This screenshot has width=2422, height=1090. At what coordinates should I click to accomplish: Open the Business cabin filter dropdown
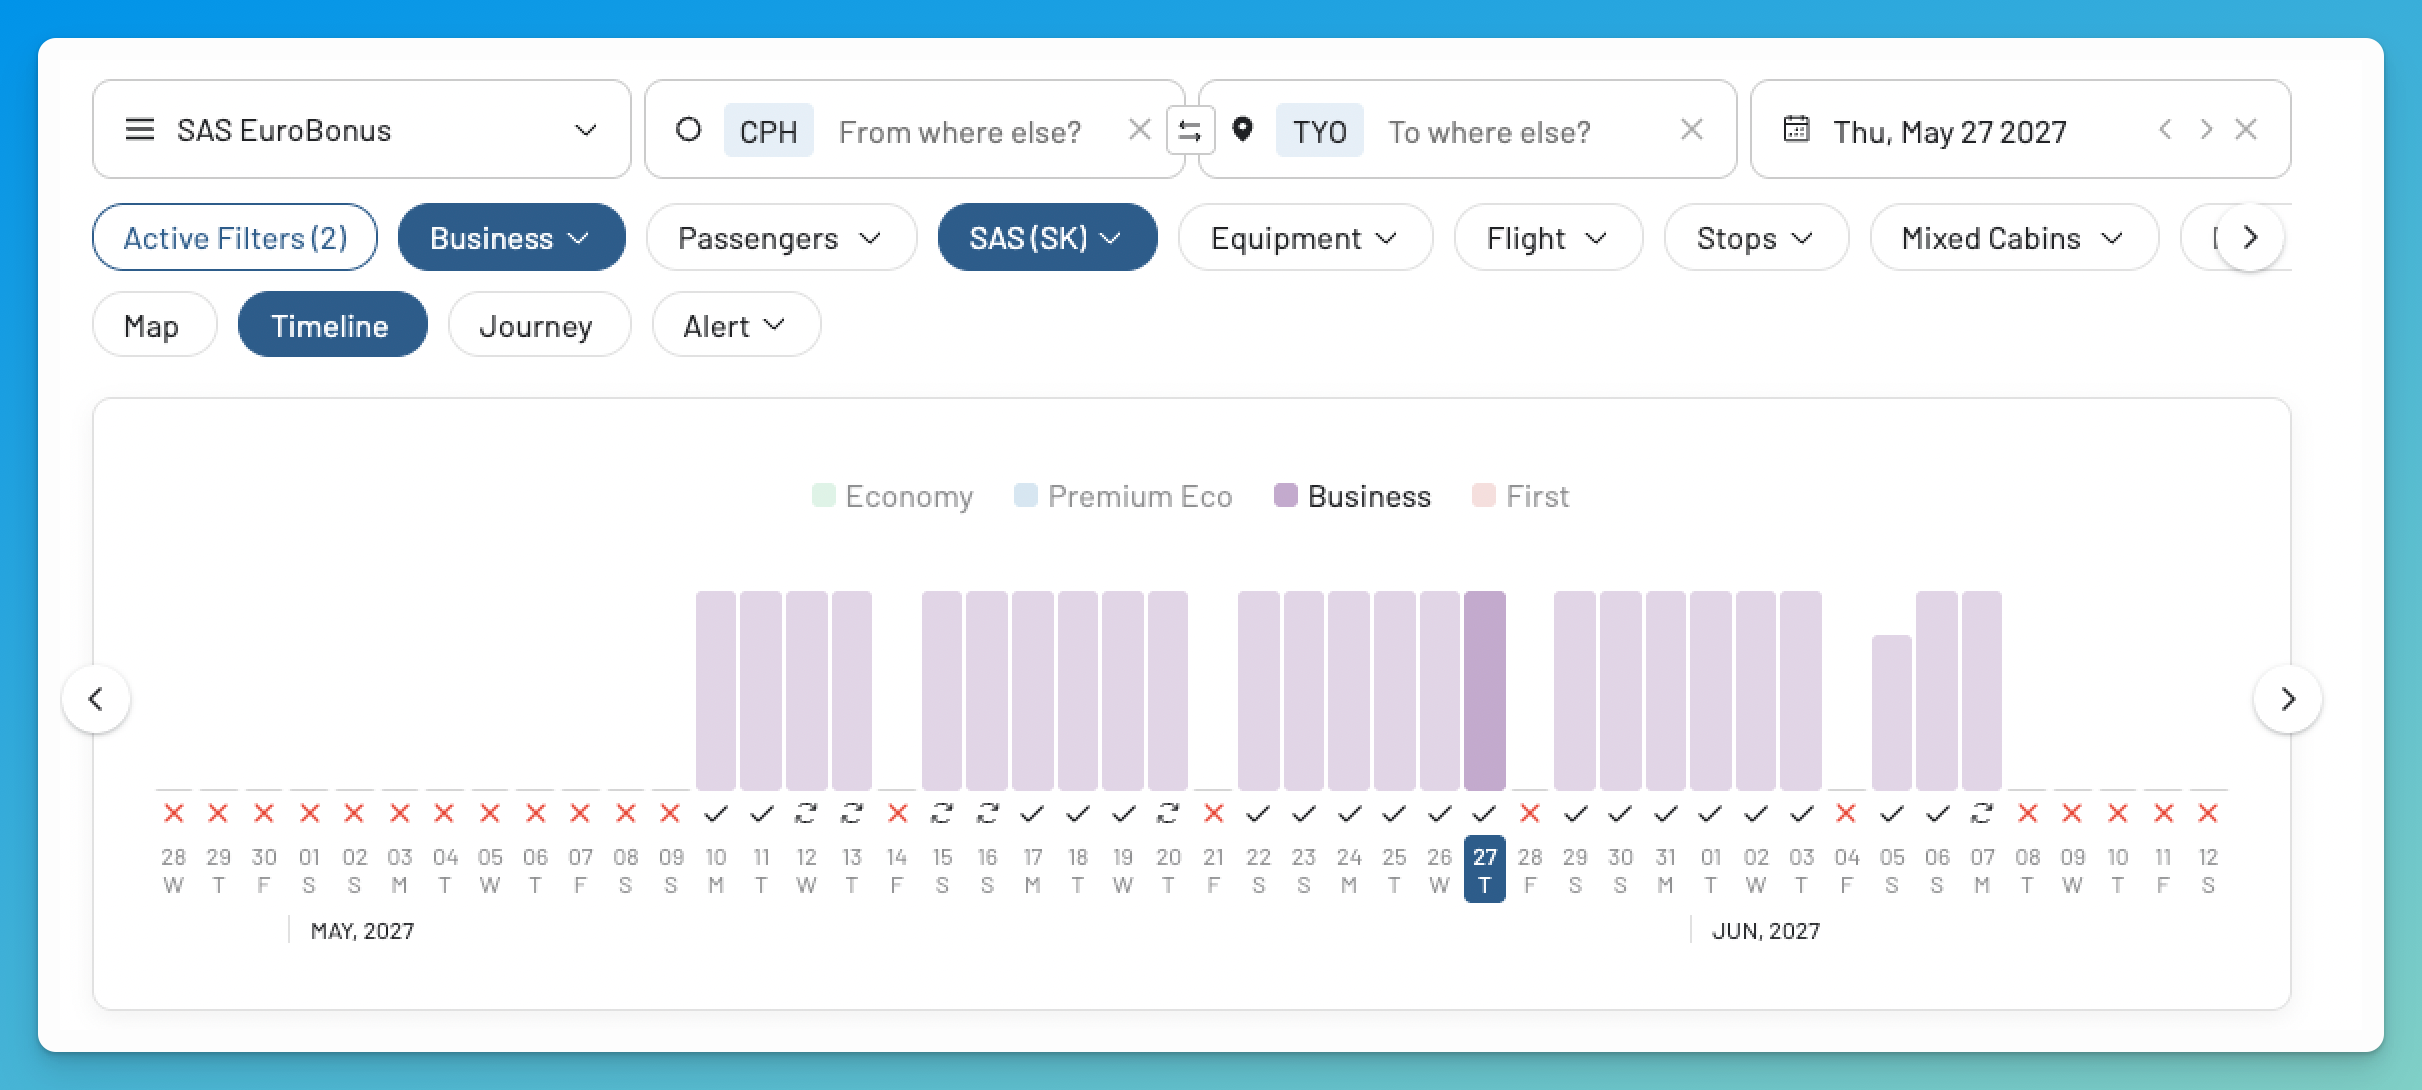(512, 238)
